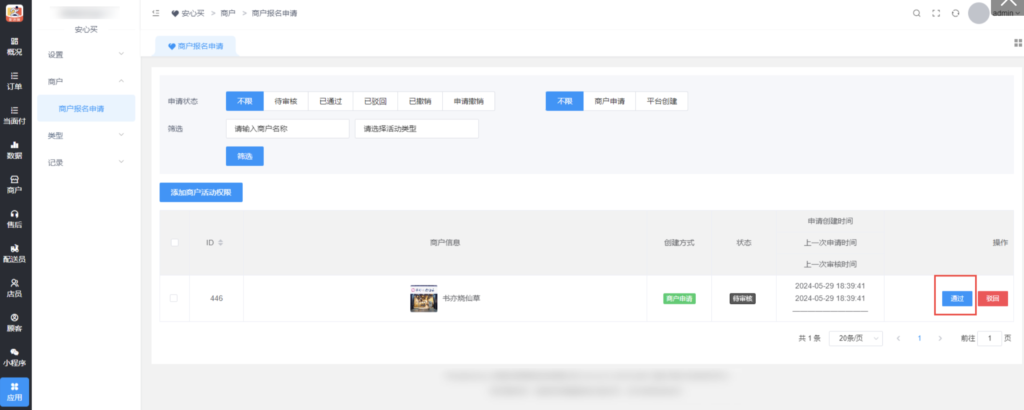Viewport: 1024px width, 410px height.
Task: Select 商户报名申请 in the side menu
Action: 86,108
